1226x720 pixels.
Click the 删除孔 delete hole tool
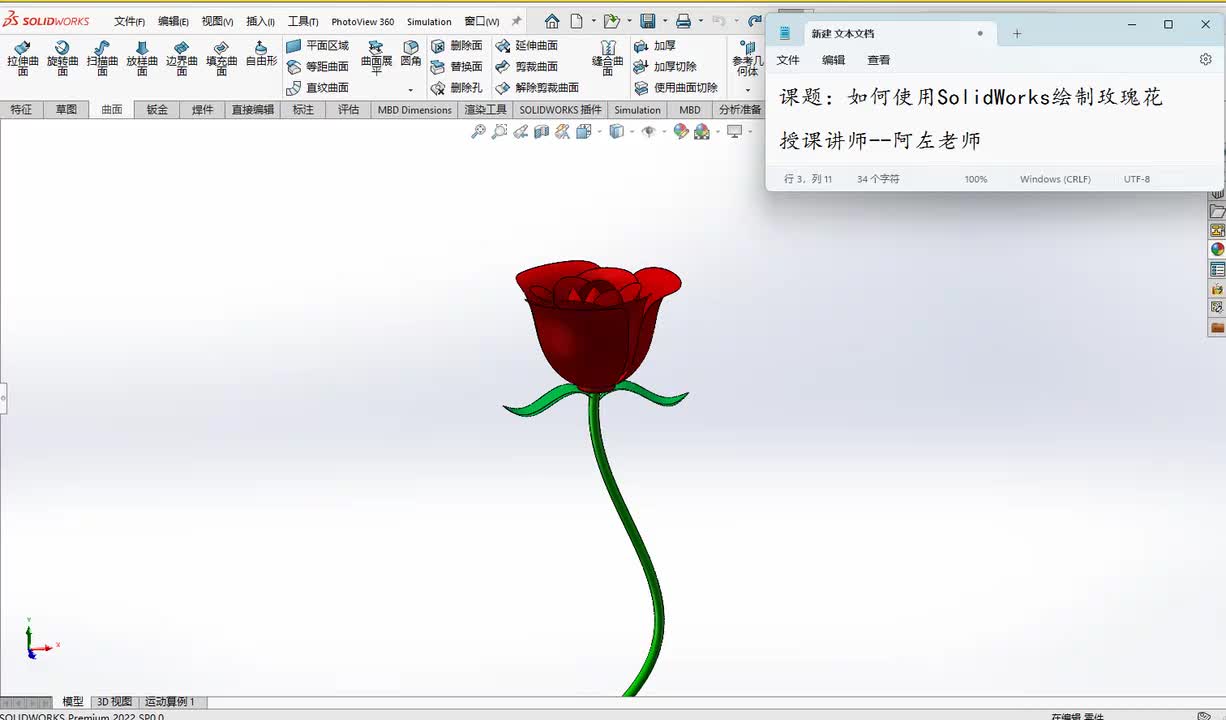coord(457,88)
